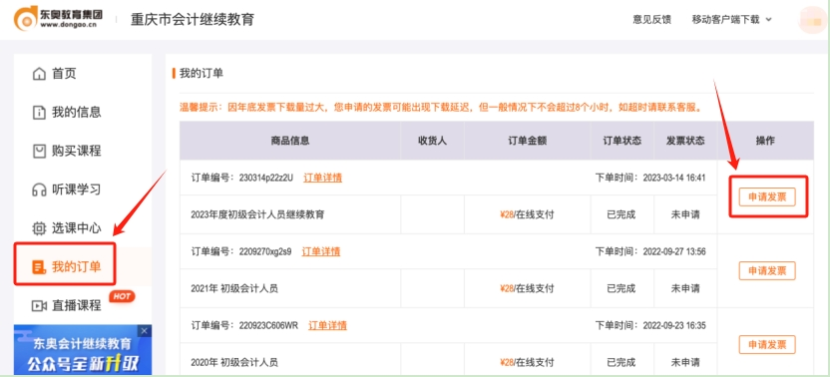Image resolution: width=830 pixels, height=377 pixels.
Task: Click the 订单金额 column header
Action: 527,141
